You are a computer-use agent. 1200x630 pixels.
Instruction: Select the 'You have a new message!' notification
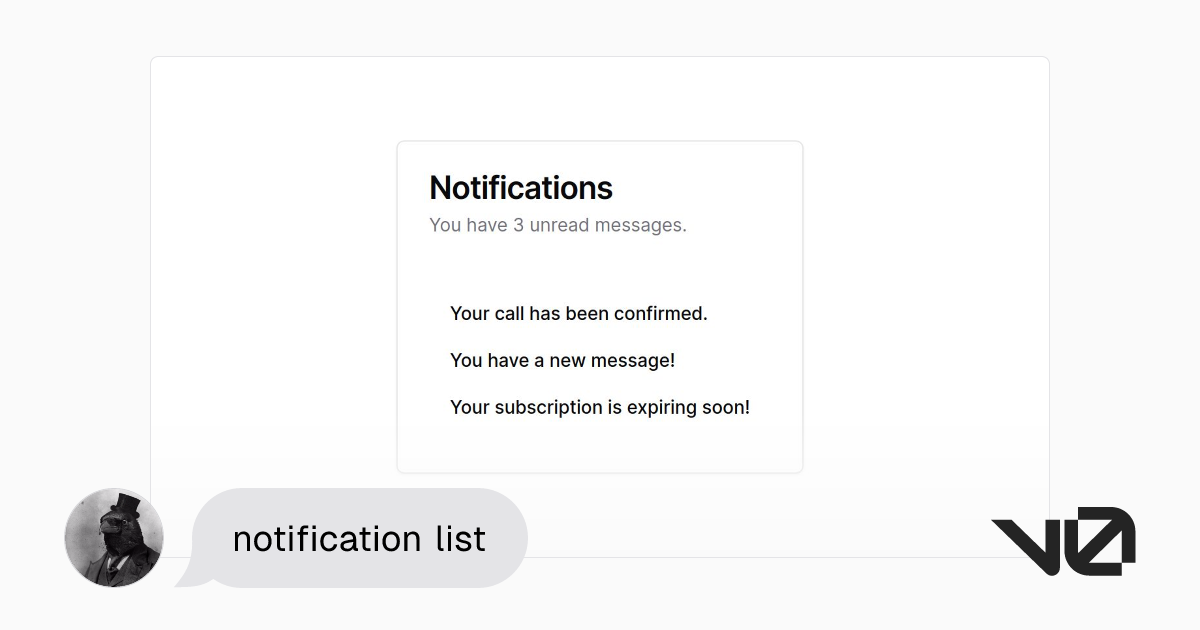pyautogui.click(x=562, y=360)
